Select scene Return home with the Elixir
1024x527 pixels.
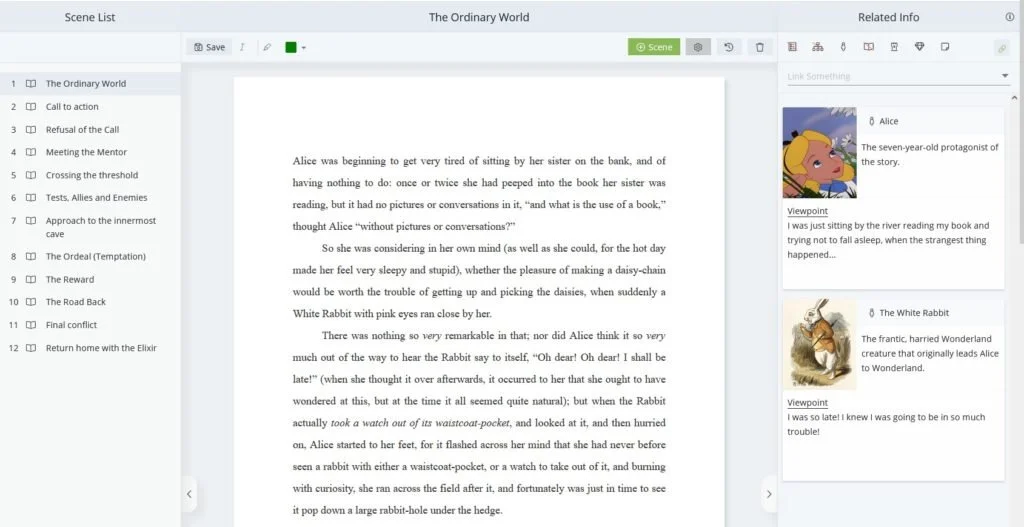click(x=90, y=348)
